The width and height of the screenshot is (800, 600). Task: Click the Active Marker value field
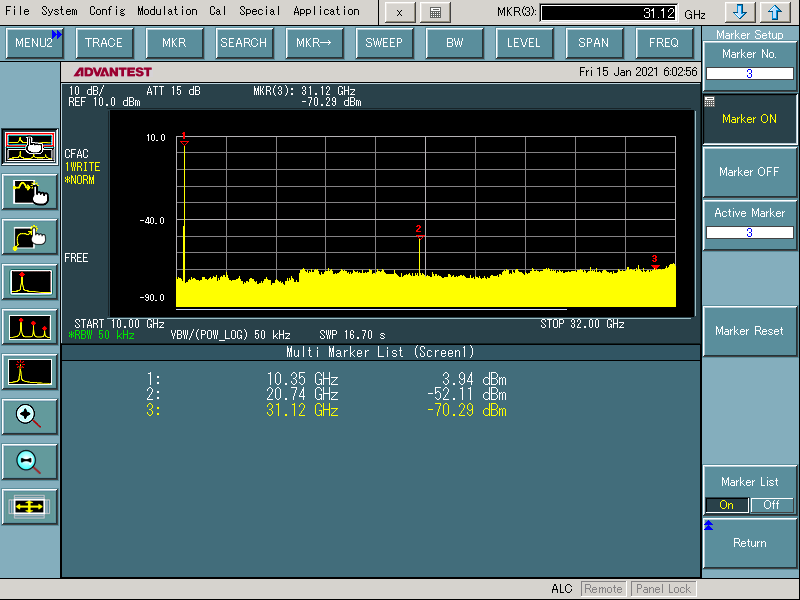(x=750, y=233)
